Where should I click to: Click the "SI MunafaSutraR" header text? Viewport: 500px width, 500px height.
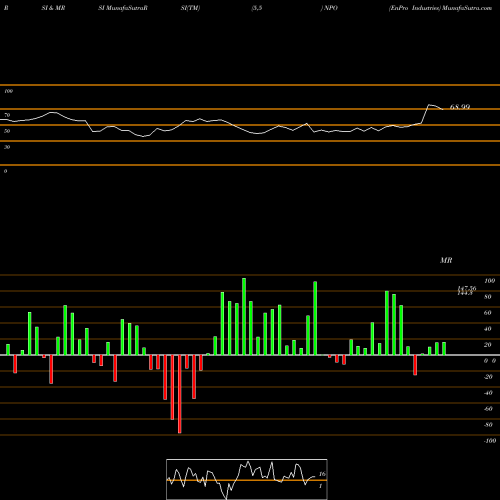pos(123,8)
